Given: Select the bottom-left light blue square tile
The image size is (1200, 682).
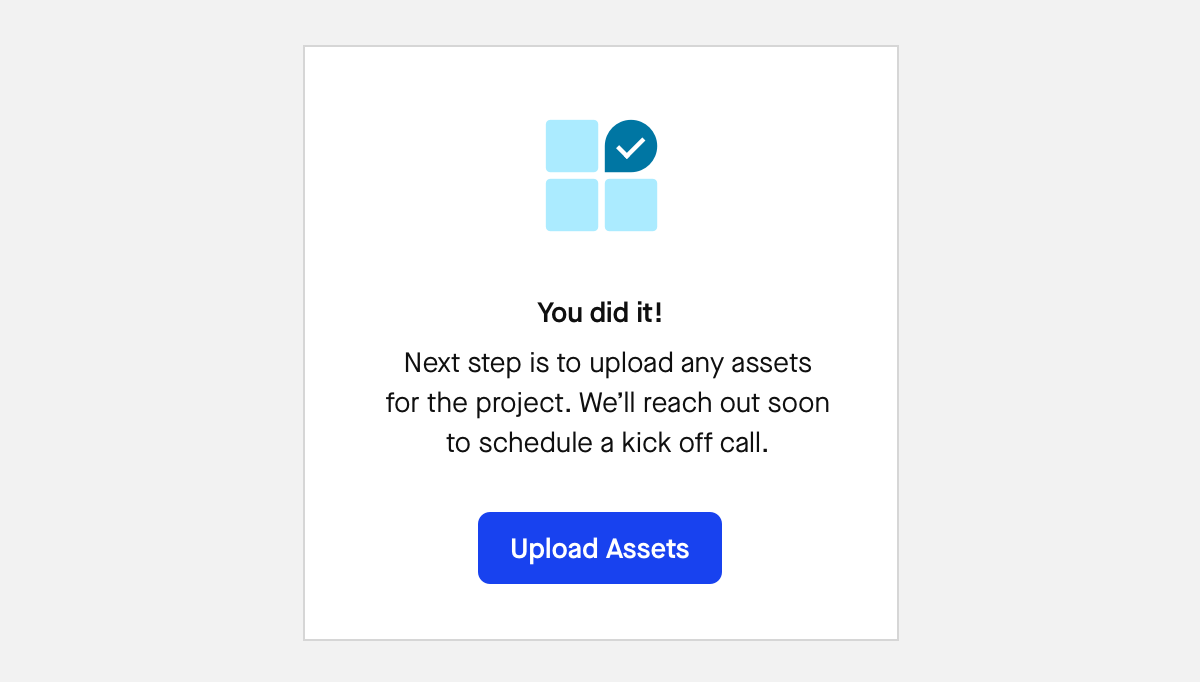Looking at the screenshot, I should 572,205.
